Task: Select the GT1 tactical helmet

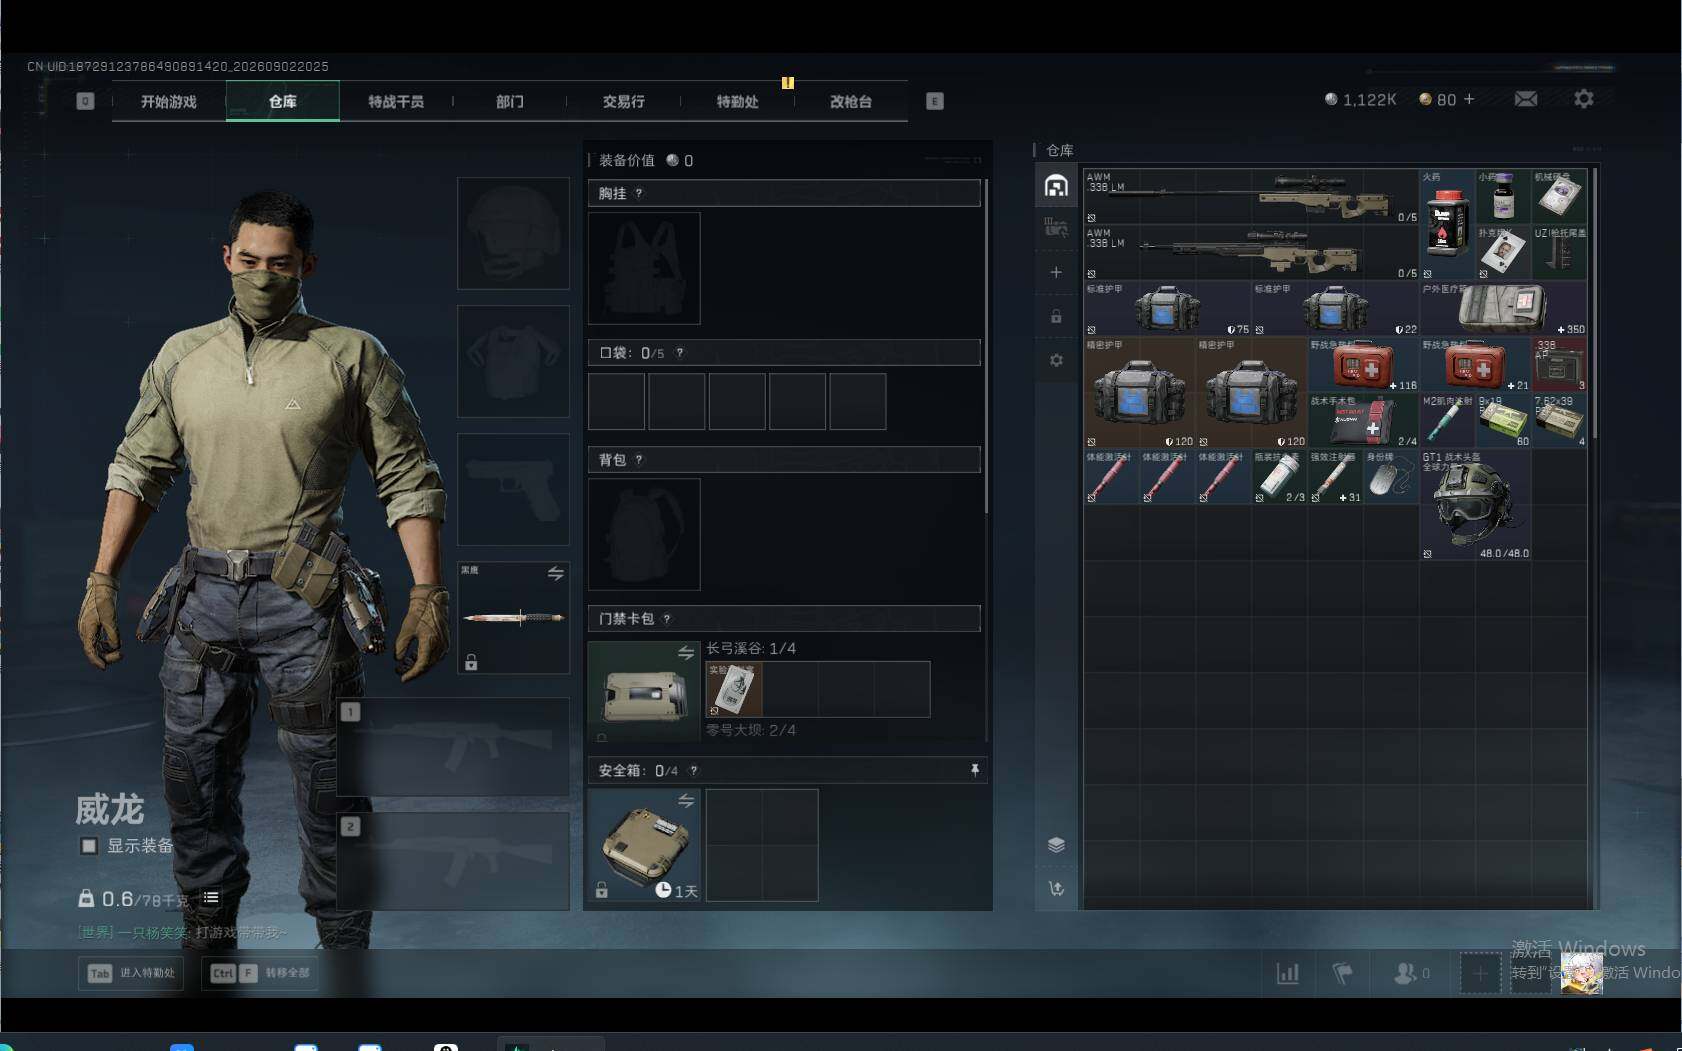Action: tap(1476, 505)
